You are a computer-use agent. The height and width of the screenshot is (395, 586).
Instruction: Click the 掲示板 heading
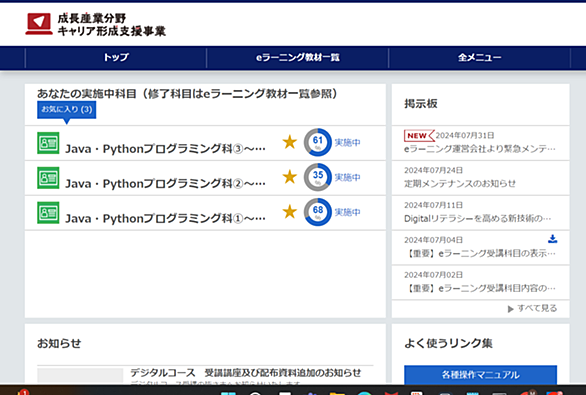point(421,104)
